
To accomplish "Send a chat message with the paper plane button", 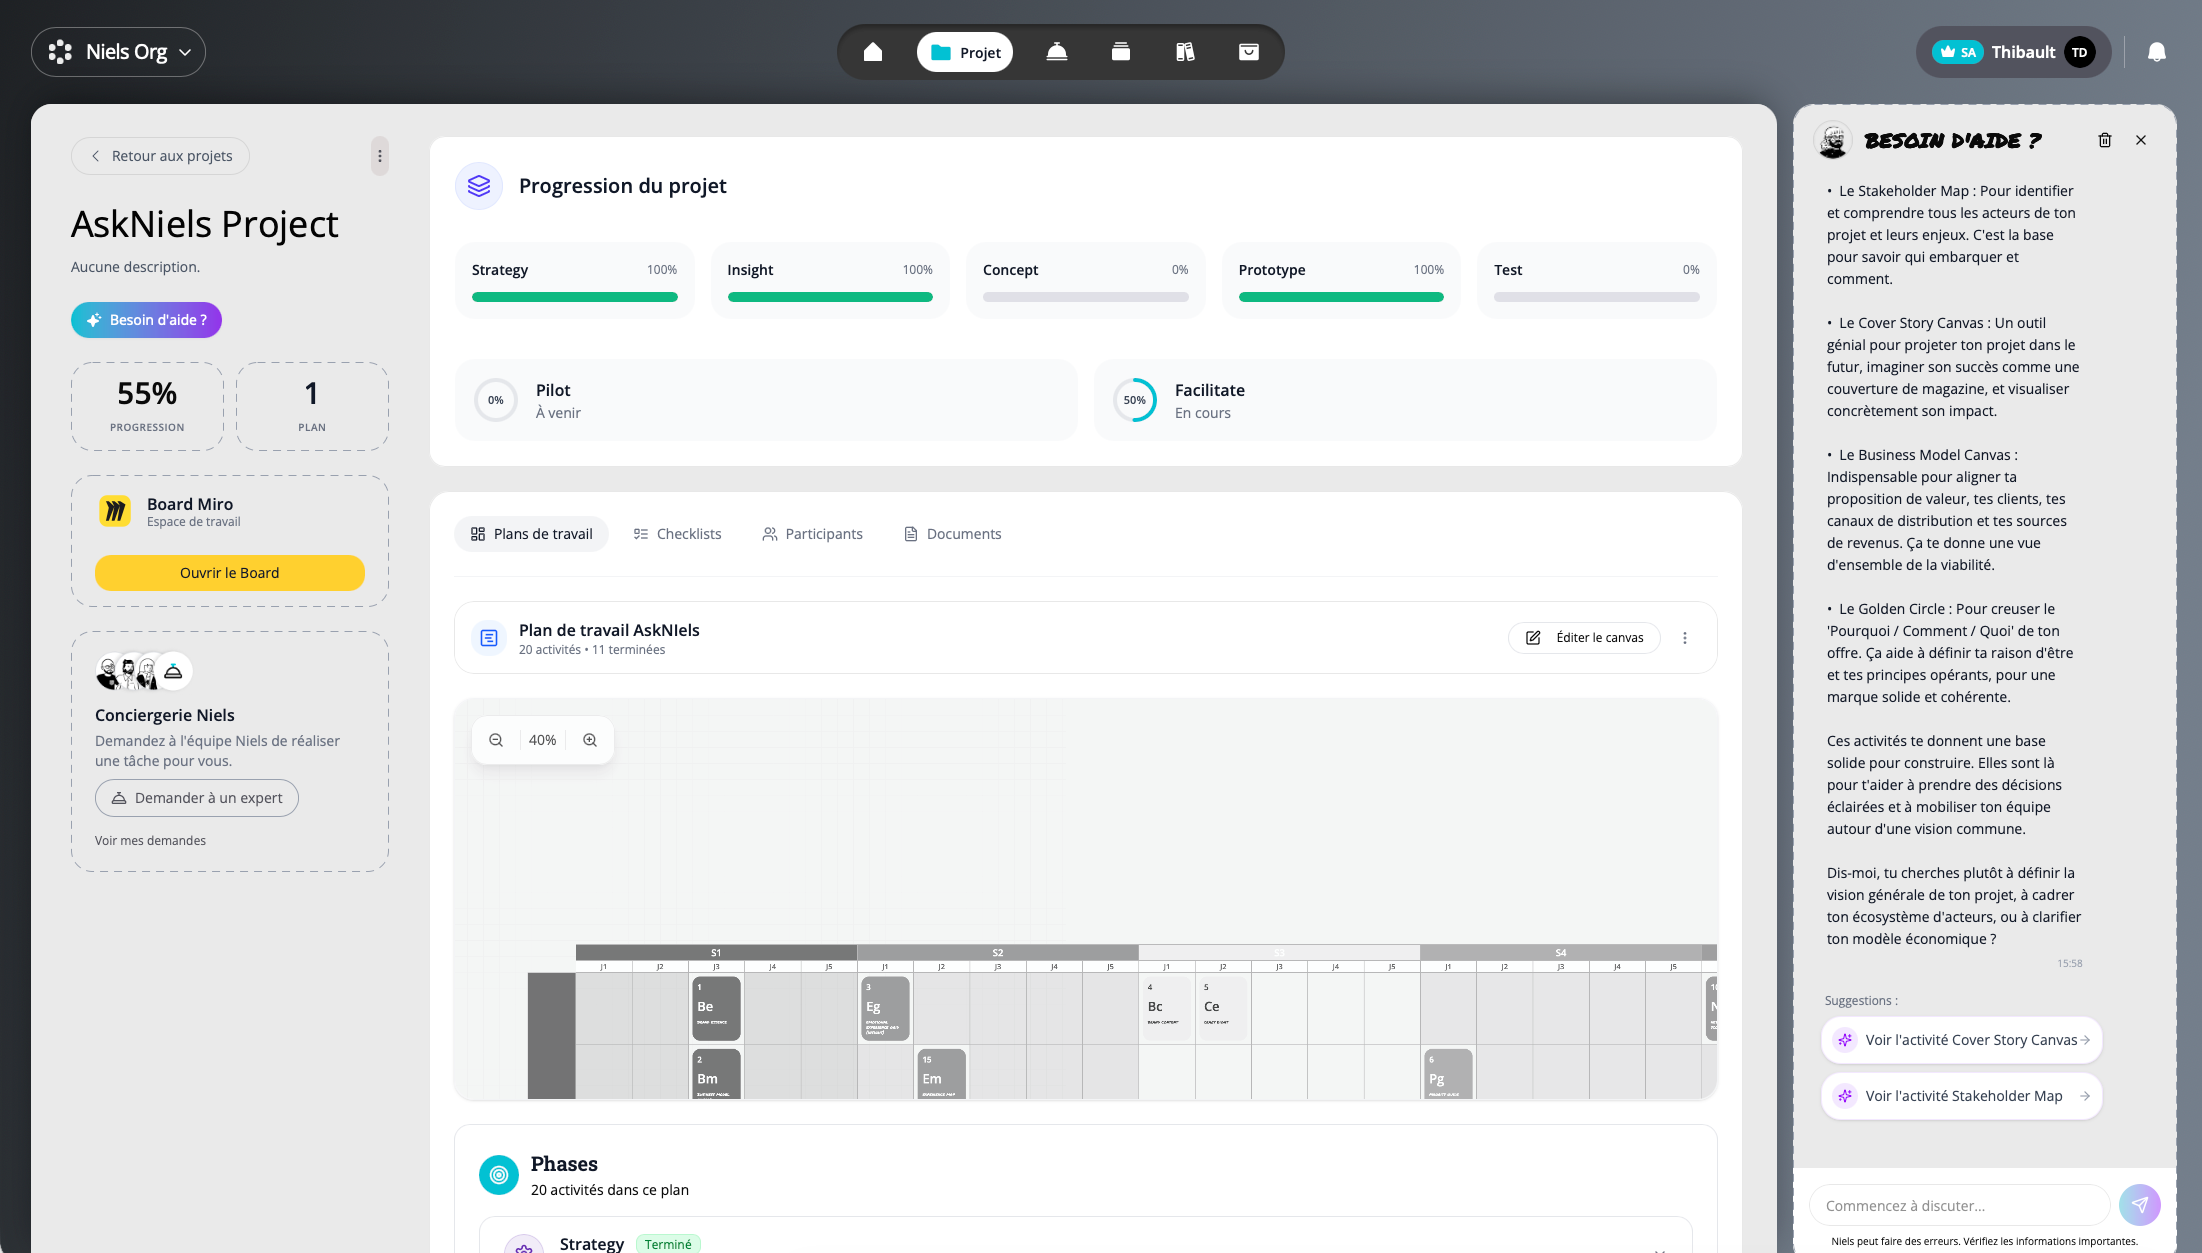I will coord(2140,1205).
